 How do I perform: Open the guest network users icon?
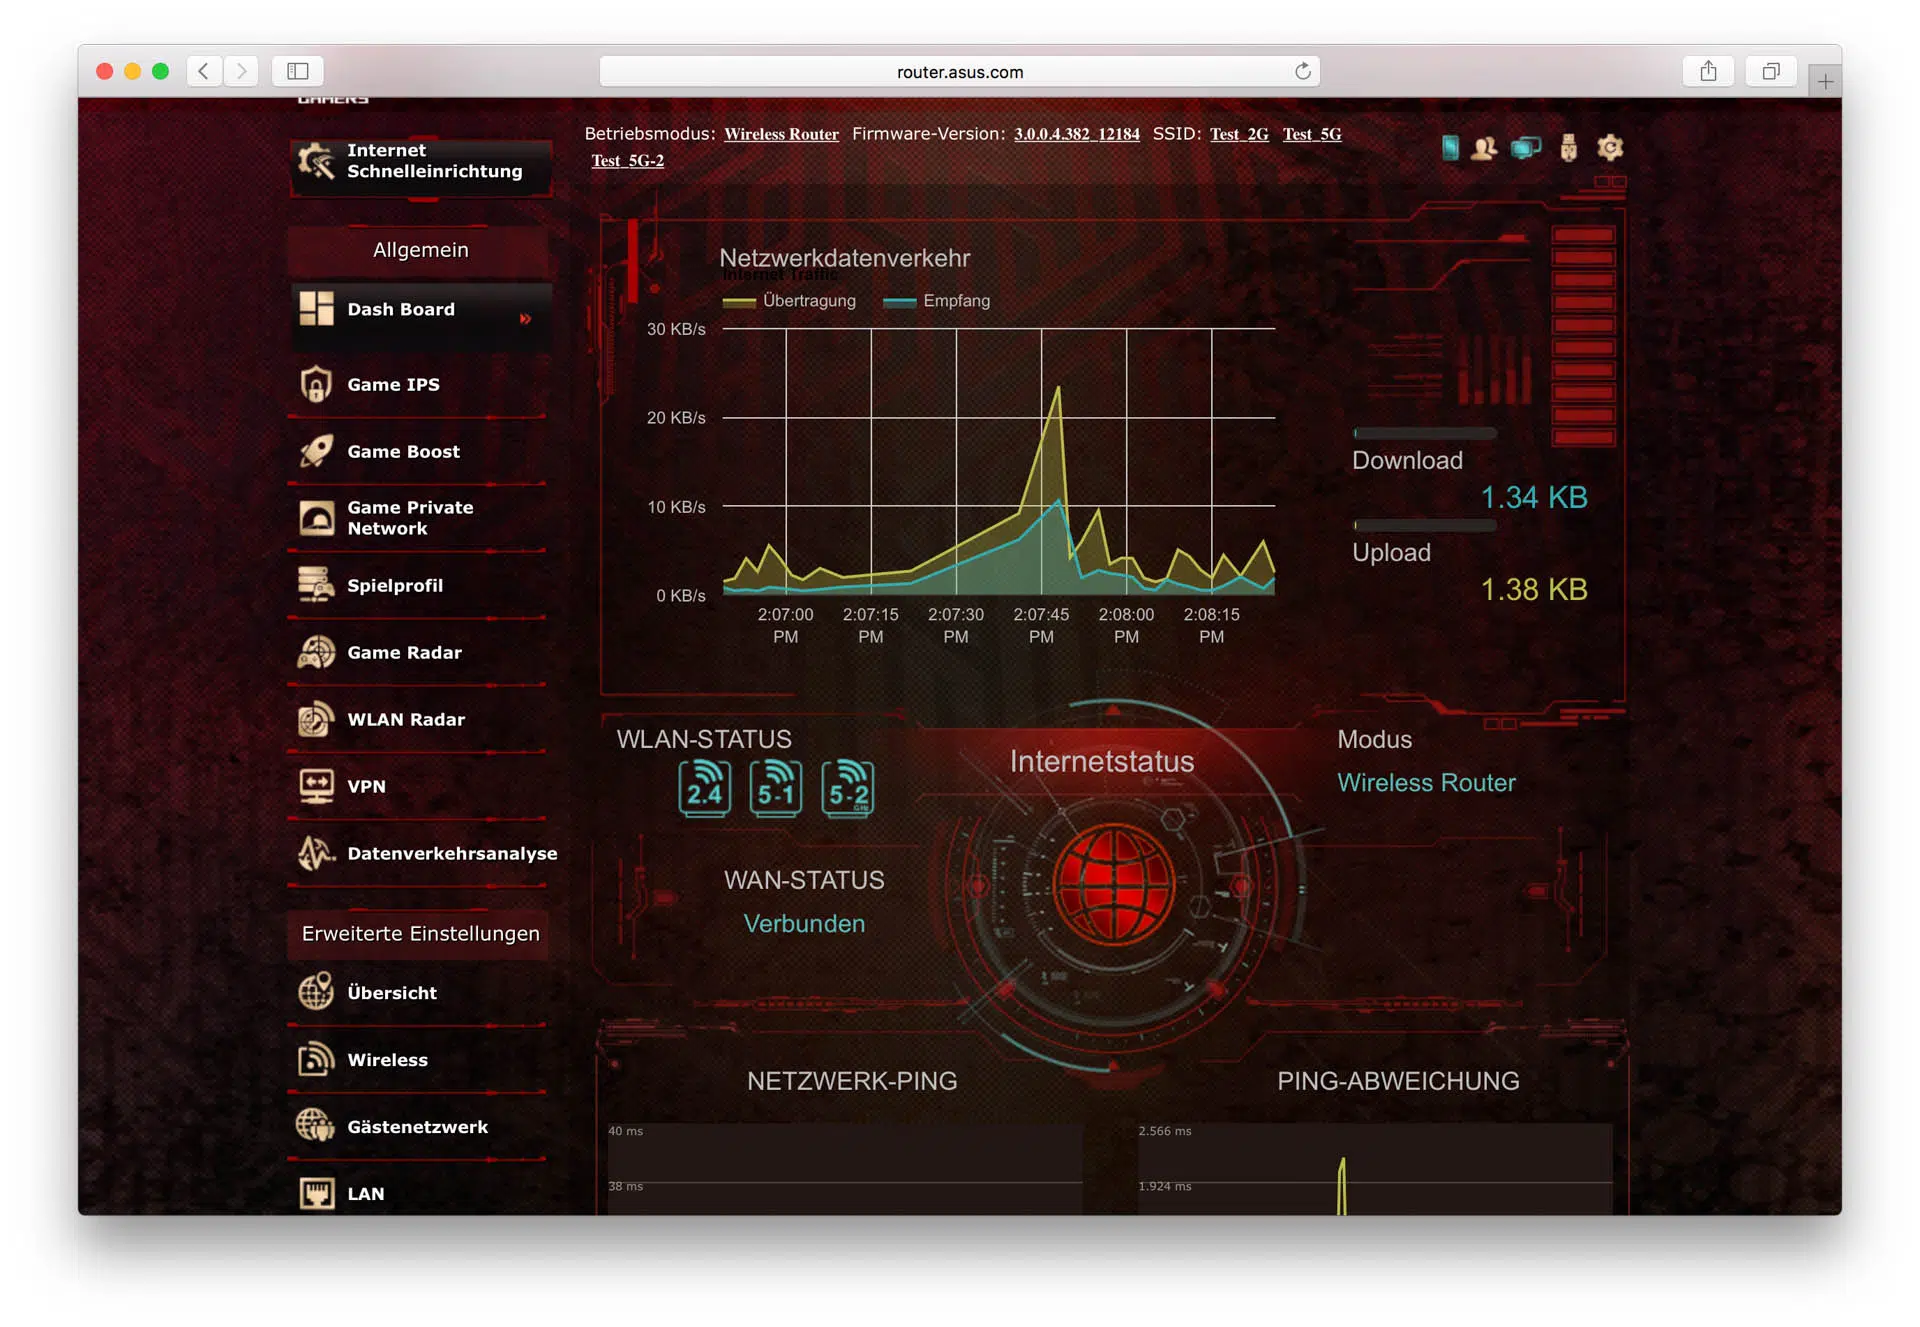[1484, 148]
